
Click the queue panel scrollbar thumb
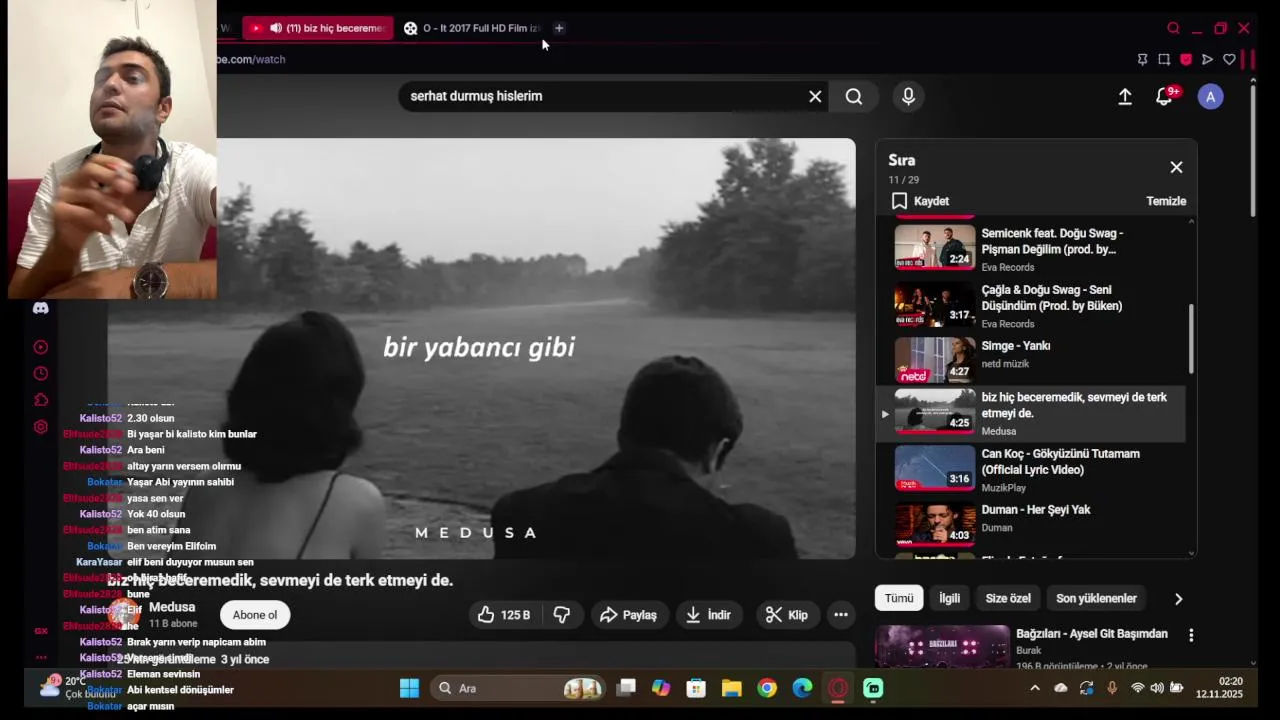click(x=1190, y=338)
